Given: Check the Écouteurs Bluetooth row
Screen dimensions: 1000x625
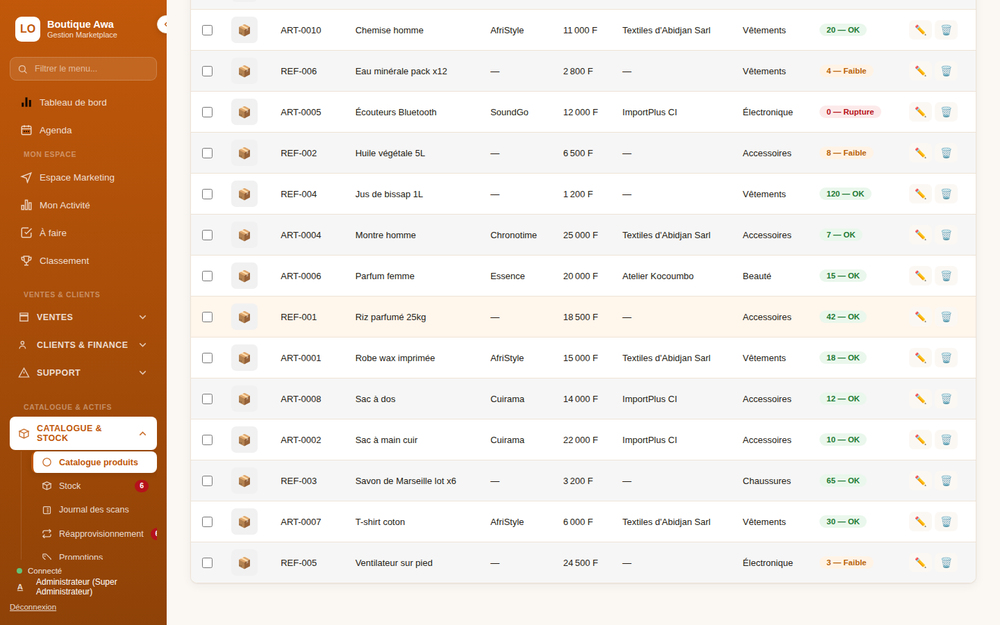Looking at the screenshot, I should click(x=207, y=112).
